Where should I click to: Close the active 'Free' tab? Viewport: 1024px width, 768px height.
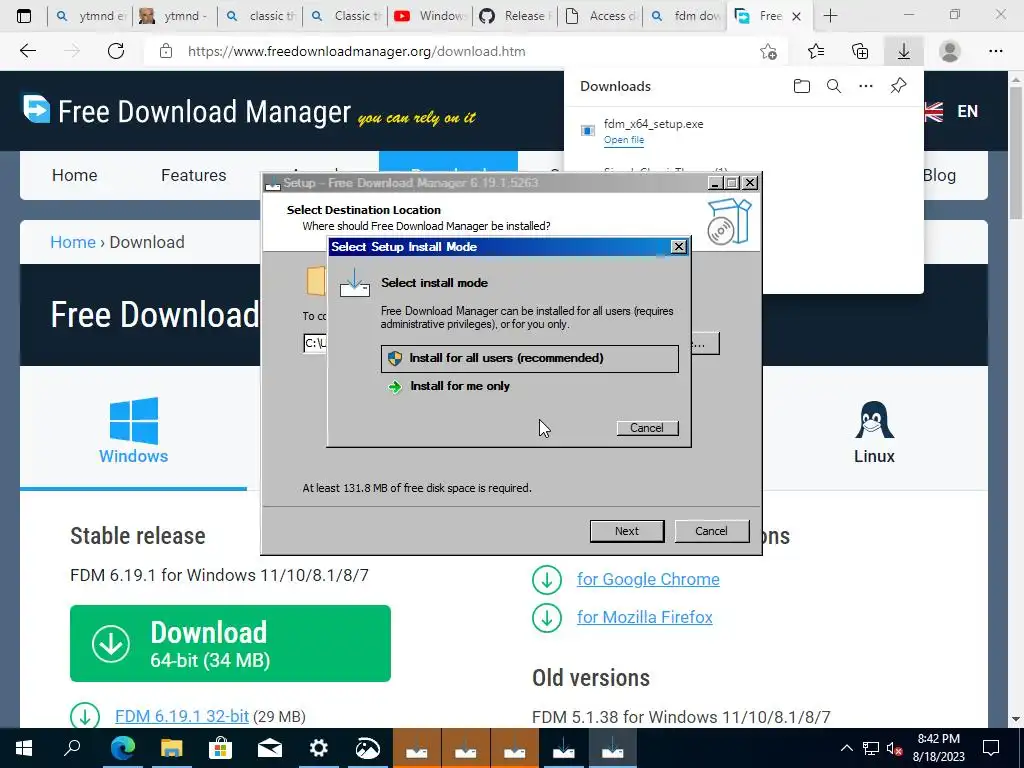(797, 16)
